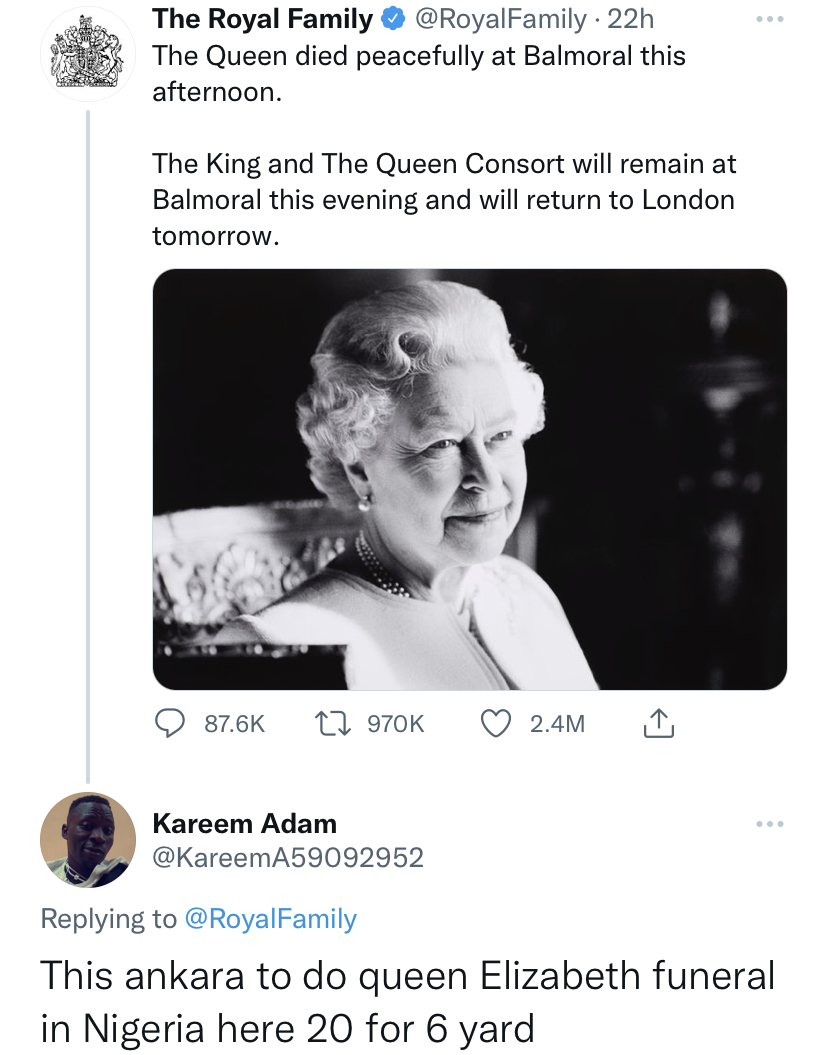
Task: Open more options on Kareem Adam's reply
Action: click(767, 823)
